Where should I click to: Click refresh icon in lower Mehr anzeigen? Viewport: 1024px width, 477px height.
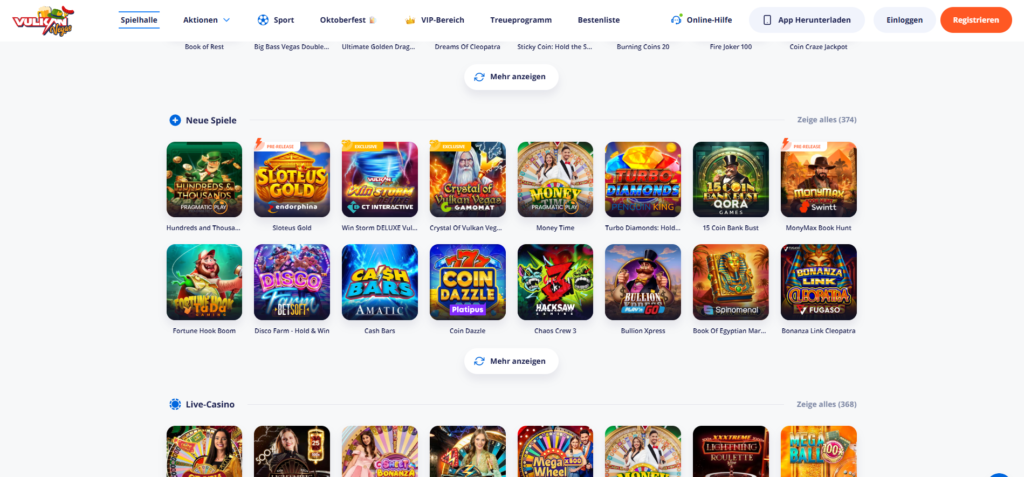point(479,361)
